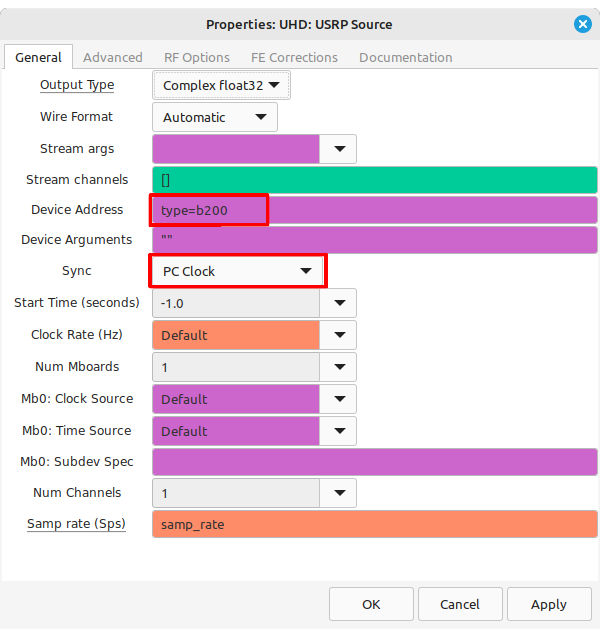
Task: Open Start Time dropdown arrow
Action: click(x=338, y=303)
